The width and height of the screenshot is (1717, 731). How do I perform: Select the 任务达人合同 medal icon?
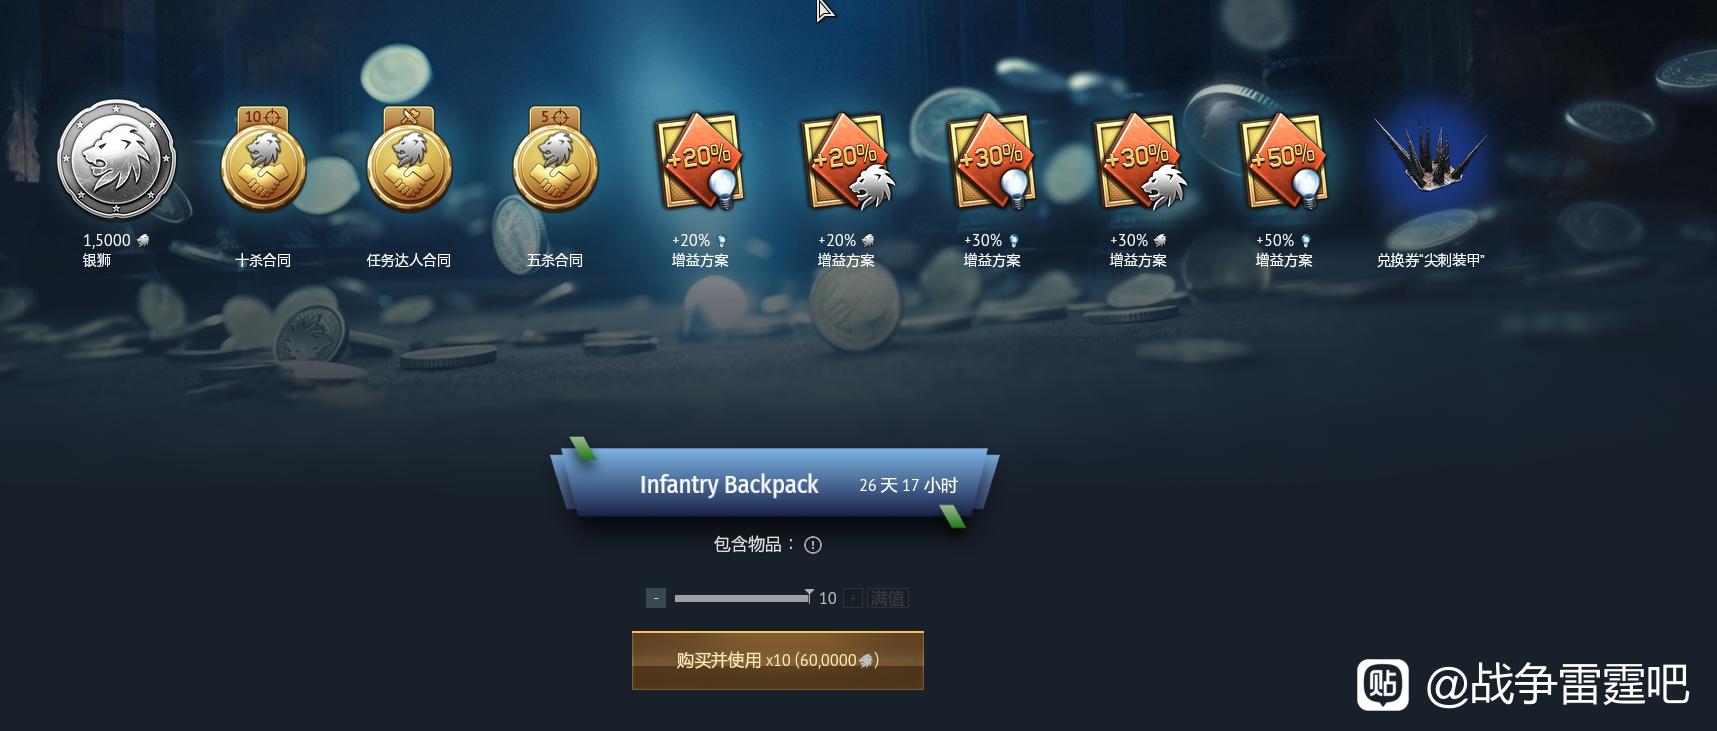[409, 160]
